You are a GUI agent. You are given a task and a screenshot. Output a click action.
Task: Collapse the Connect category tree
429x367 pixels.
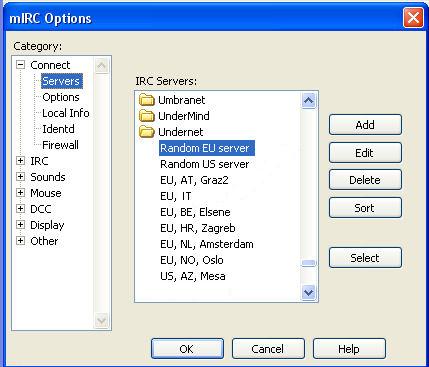[21, 65]
